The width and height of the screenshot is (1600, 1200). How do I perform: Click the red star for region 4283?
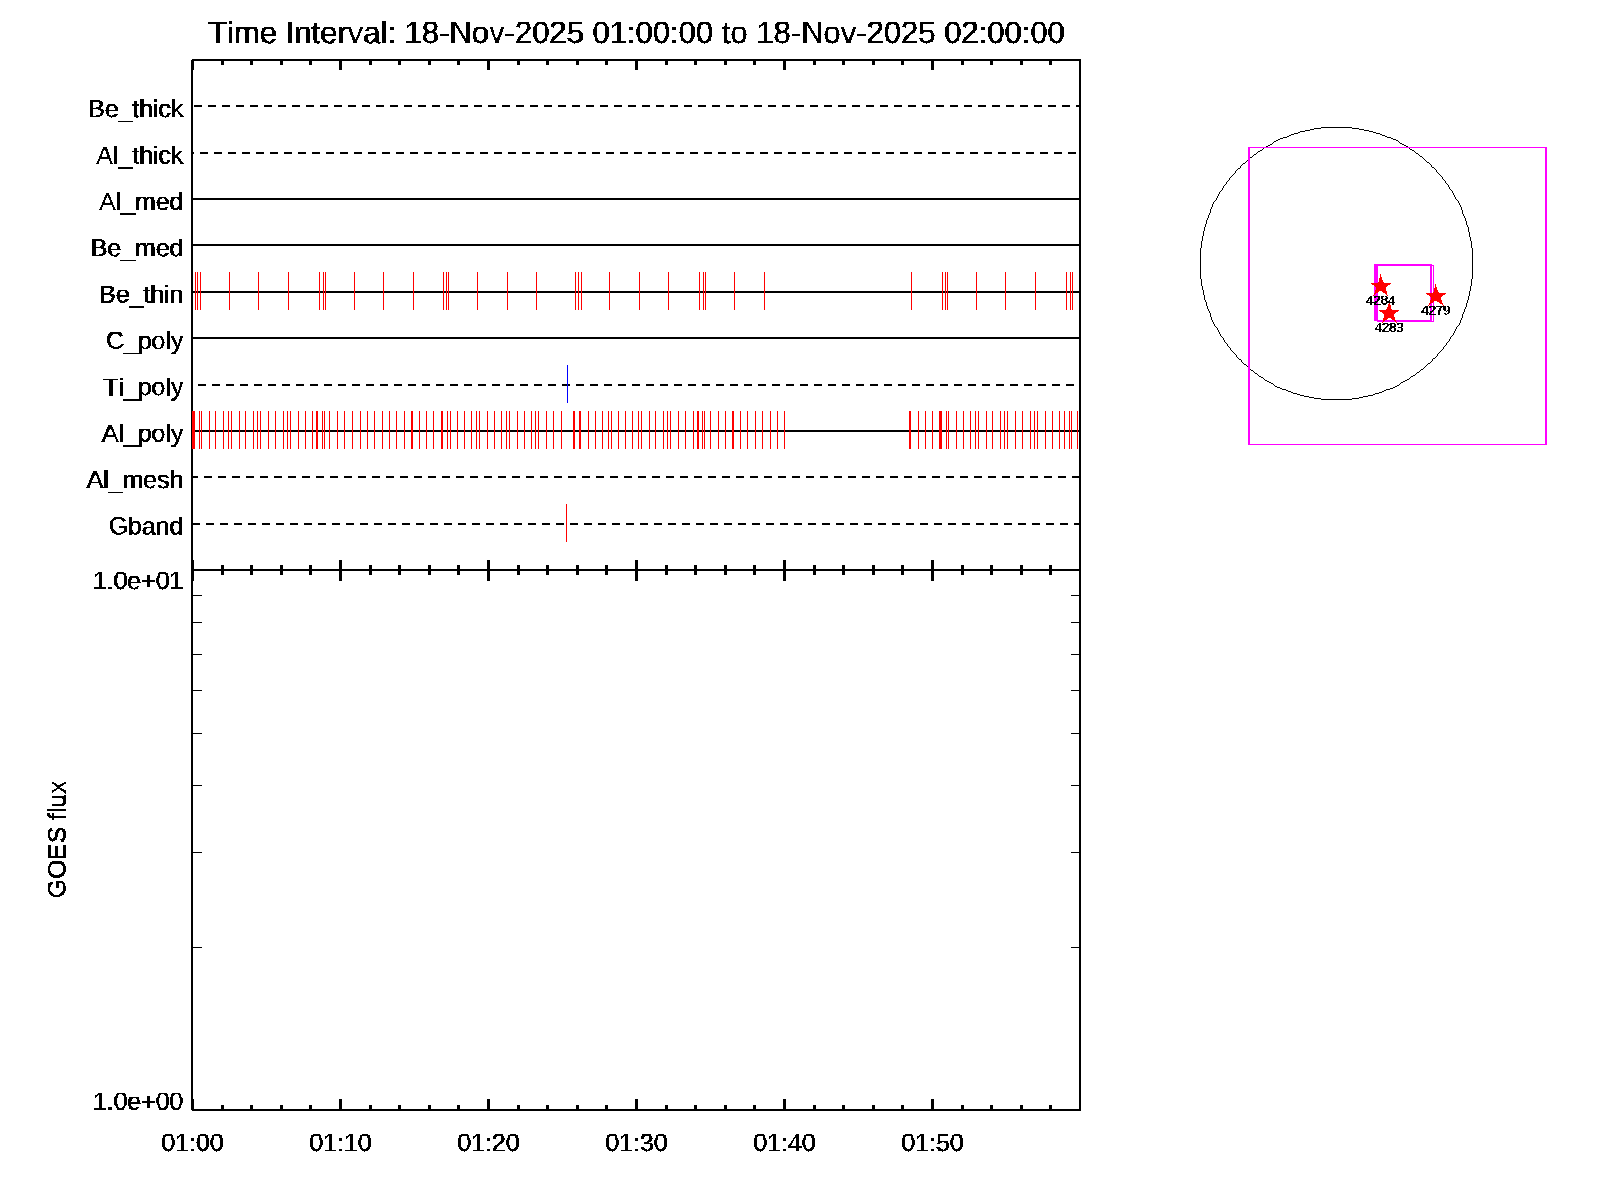click(1389, 313)
